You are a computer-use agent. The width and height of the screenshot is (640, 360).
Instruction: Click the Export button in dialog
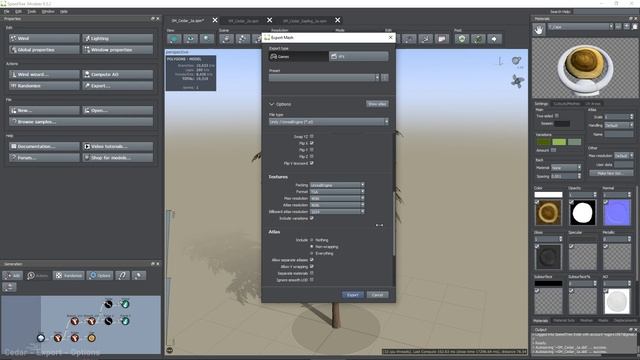[x=353, y=295]
